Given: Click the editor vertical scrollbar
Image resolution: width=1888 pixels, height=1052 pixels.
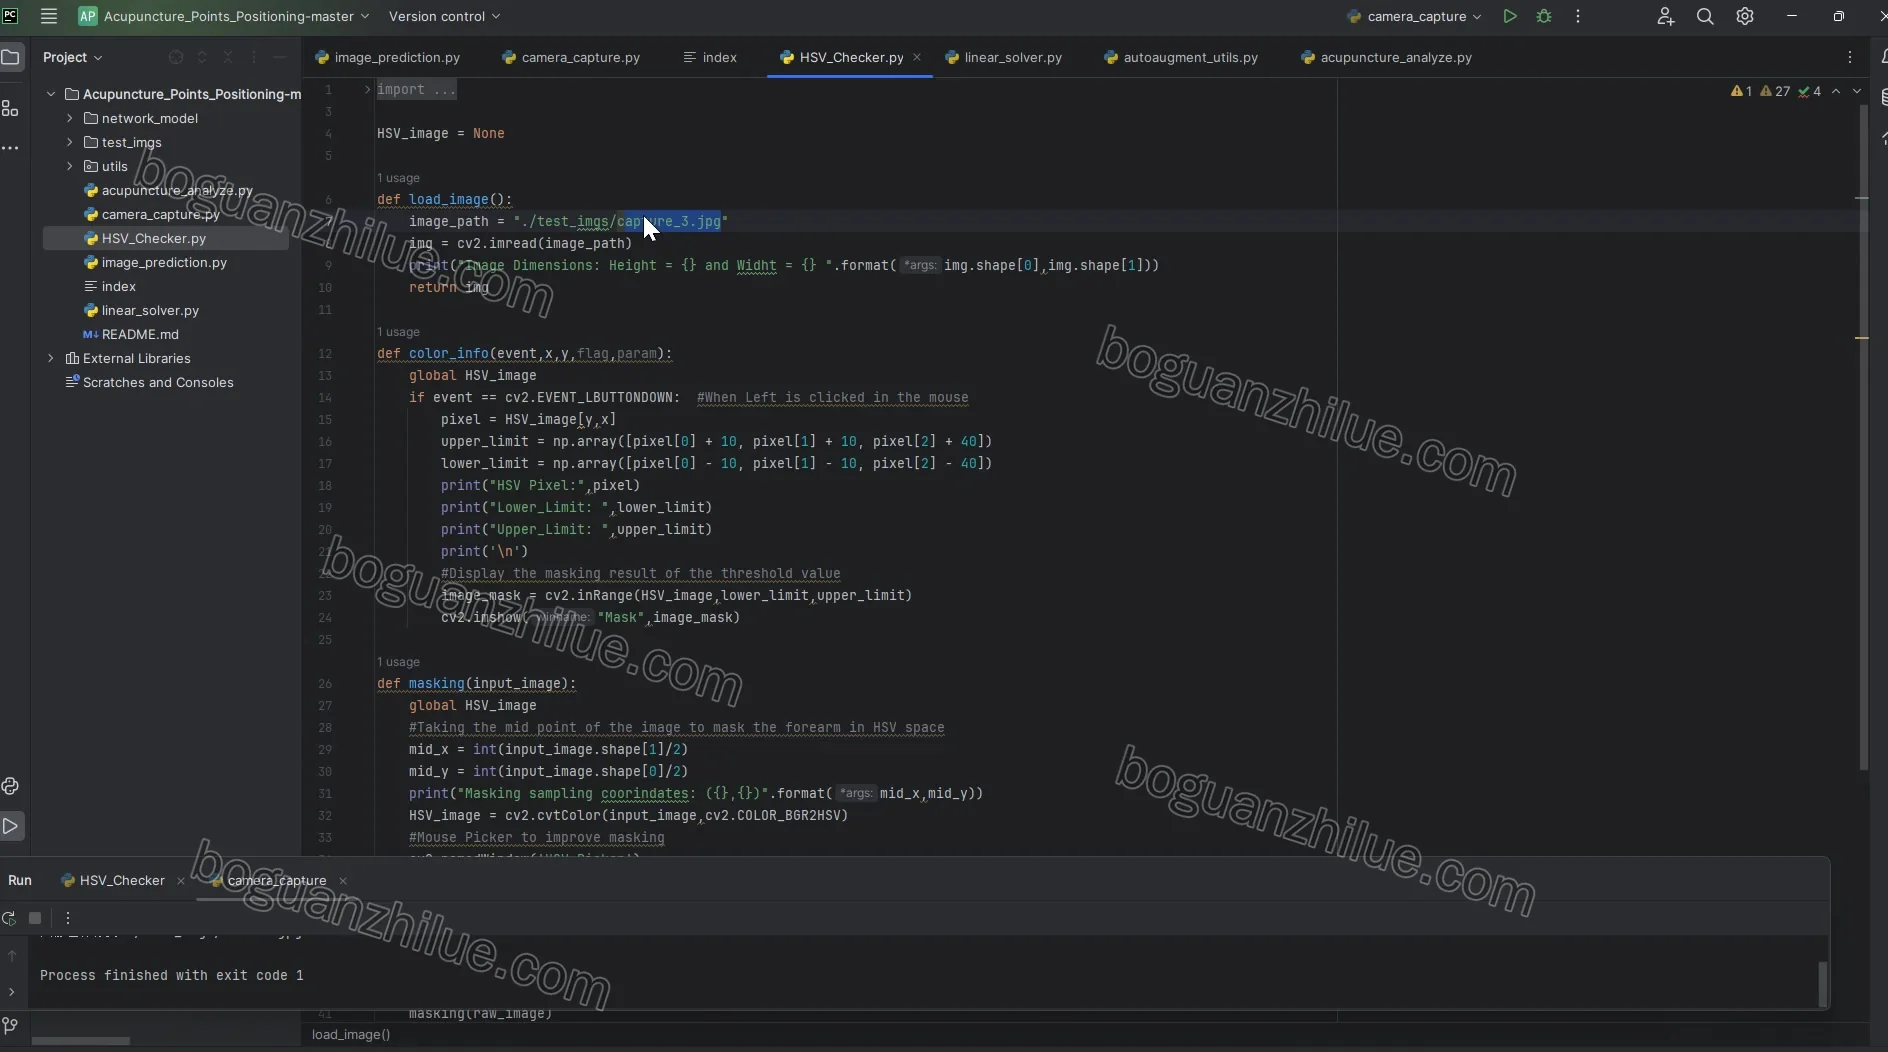Looking at the screenshot, I should [1863, 435].
